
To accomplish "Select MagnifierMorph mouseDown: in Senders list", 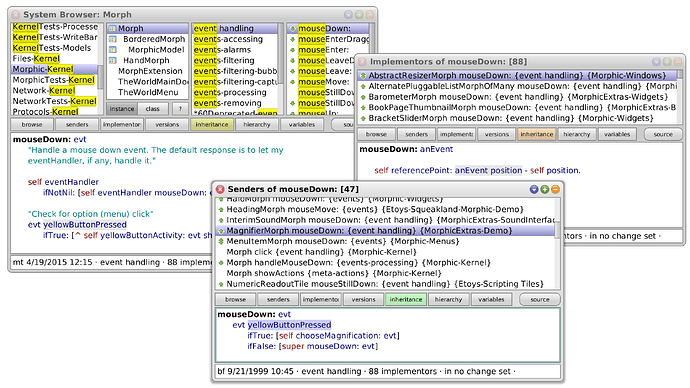I will point(385,231).
